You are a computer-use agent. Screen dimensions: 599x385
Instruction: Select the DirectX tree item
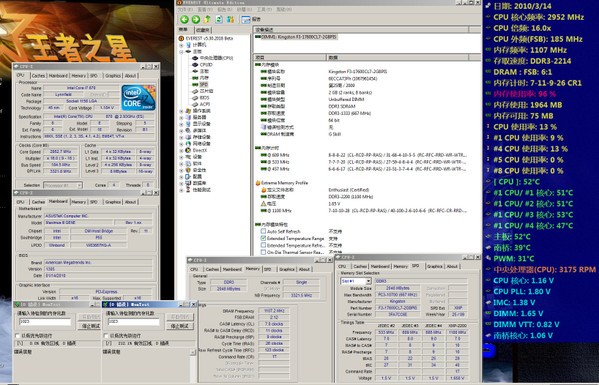[200, 150]
